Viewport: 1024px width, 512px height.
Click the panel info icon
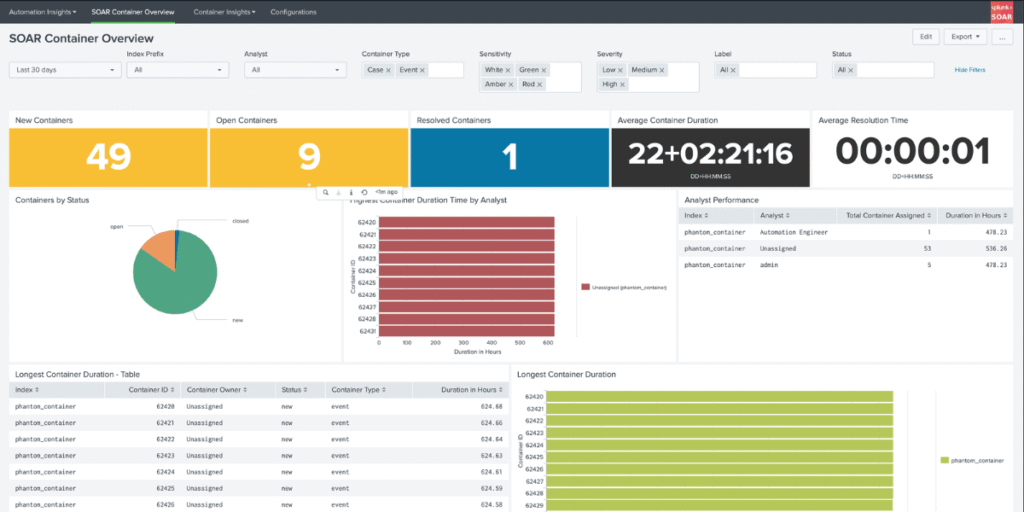pos(351,193)
